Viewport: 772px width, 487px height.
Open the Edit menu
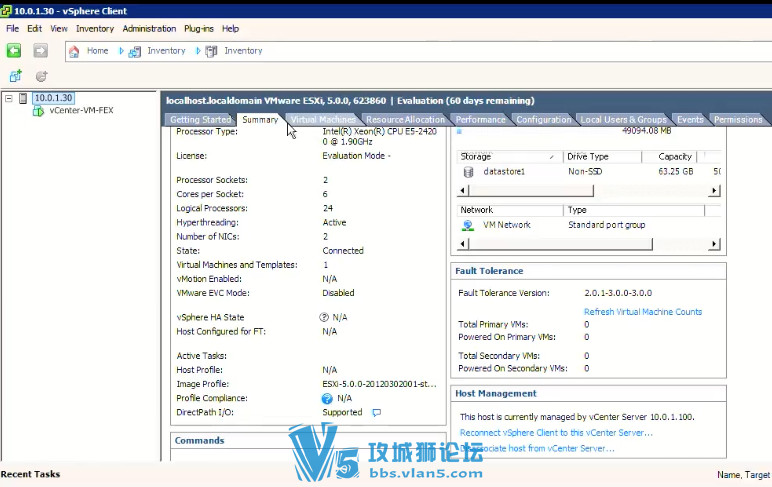[x=34, y=29]
